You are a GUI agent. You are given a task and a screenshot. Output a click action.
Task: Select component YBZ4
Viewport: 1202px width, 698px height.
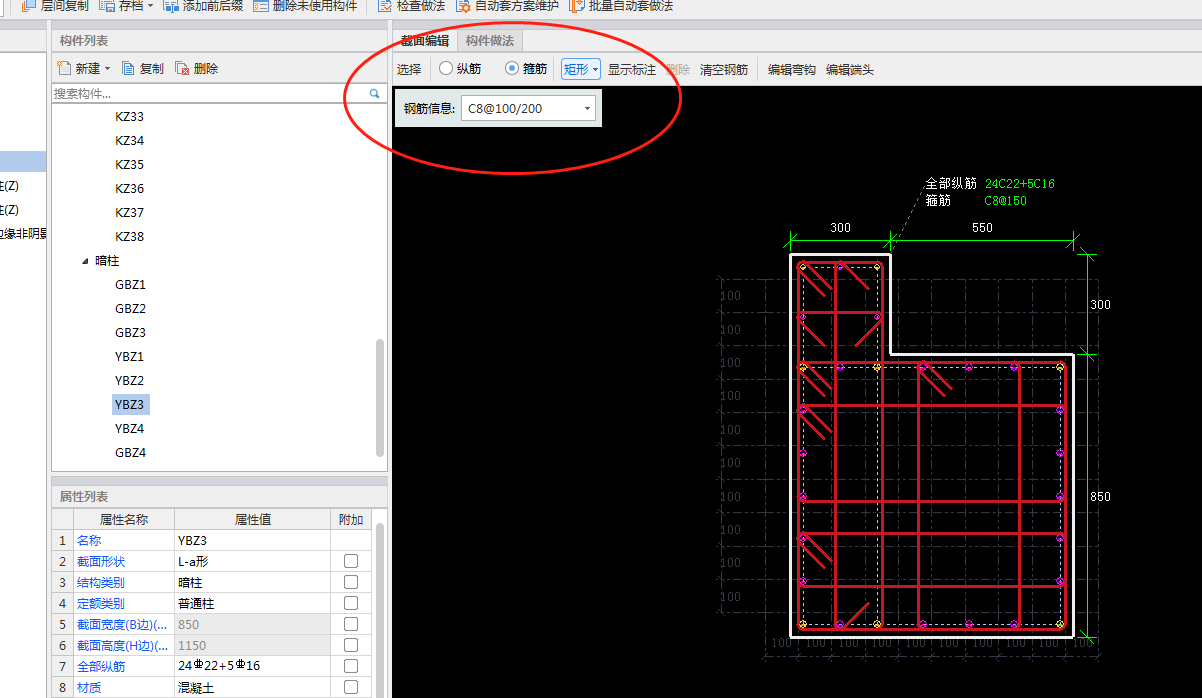coord(129,429)
